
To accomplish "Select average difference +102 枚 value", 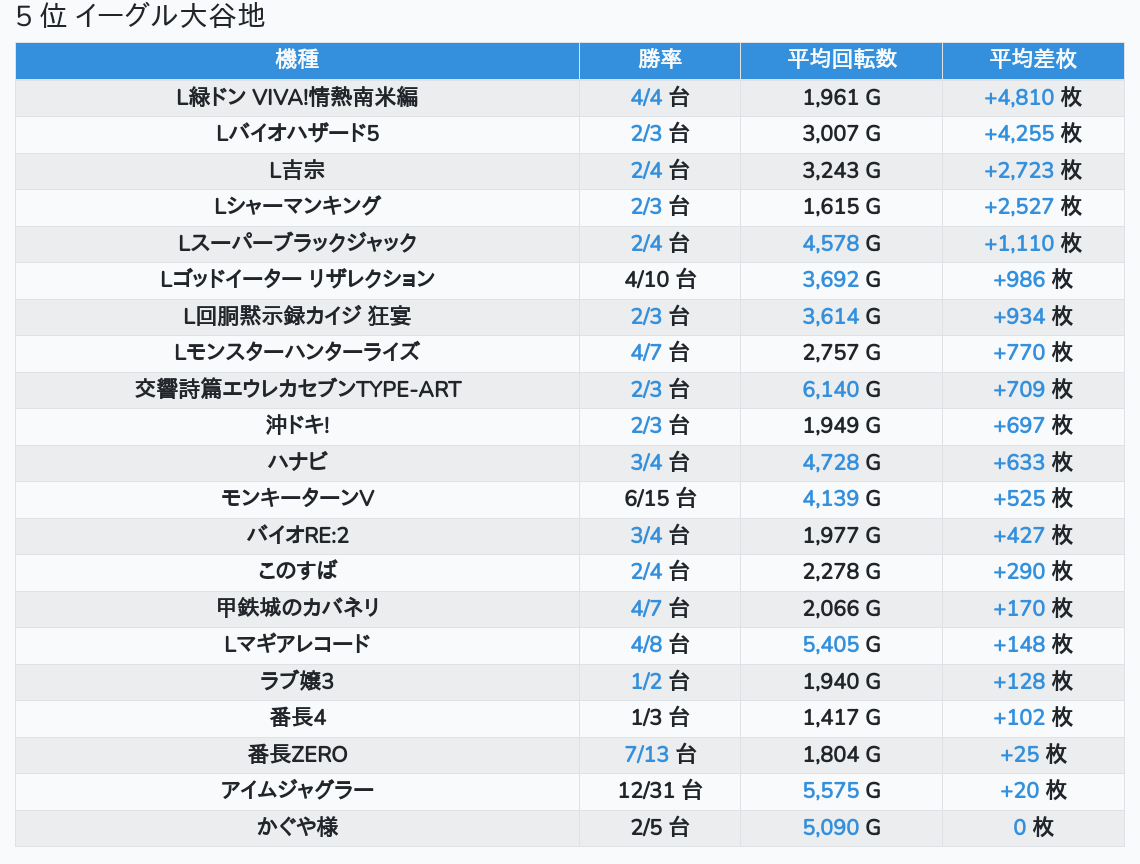I will pyautogui.click(x=1032, y=718).
